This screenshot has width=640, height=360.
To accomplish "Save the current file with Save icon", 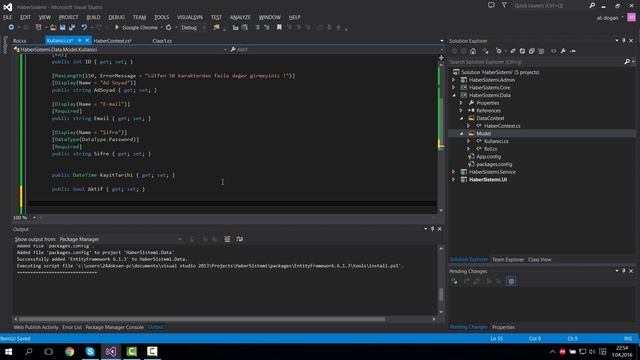I will (x=62, y=27).
